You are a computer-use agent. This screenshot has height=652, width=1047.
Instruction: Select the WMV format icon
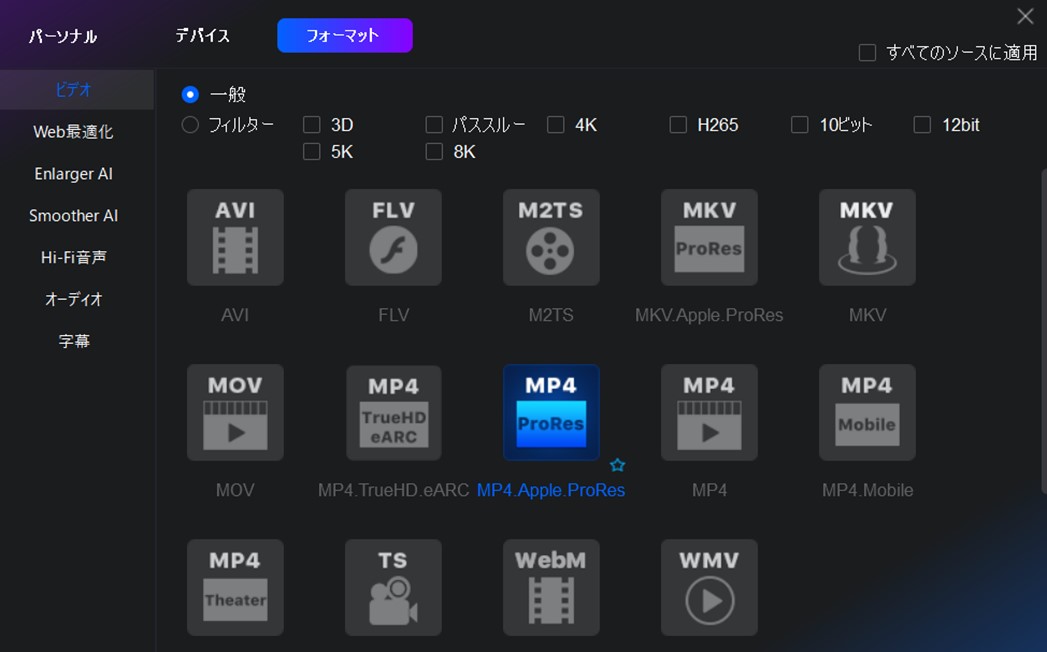tap(709, 587)
